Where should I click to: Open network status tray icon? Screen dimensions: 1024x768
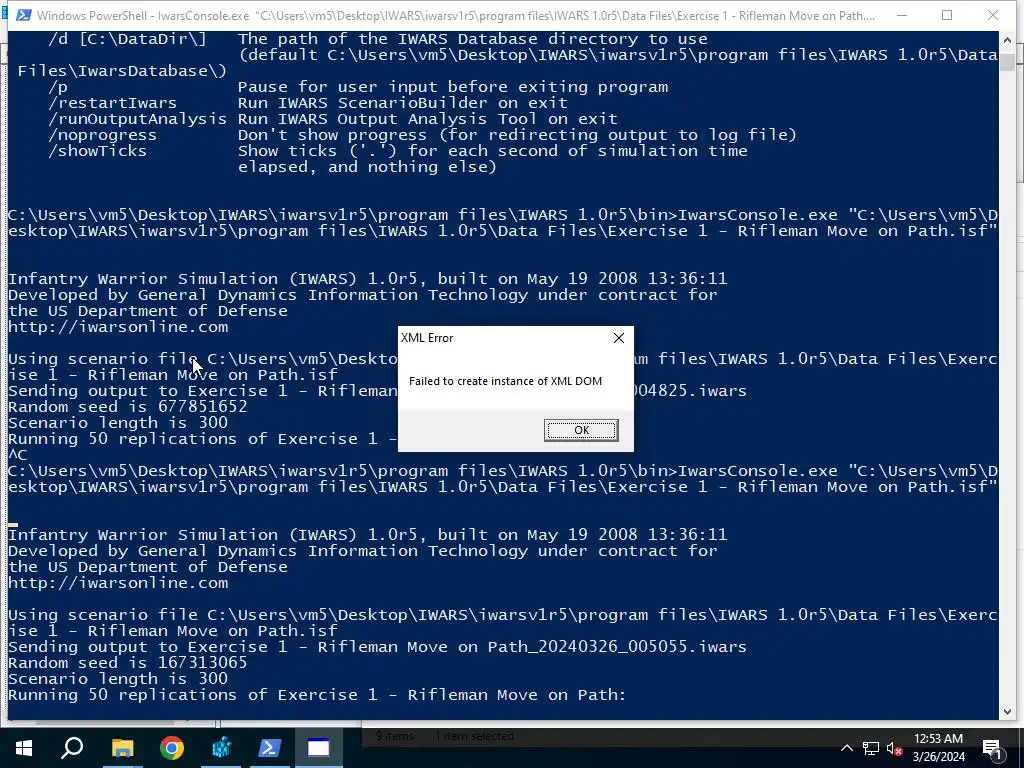871,748
